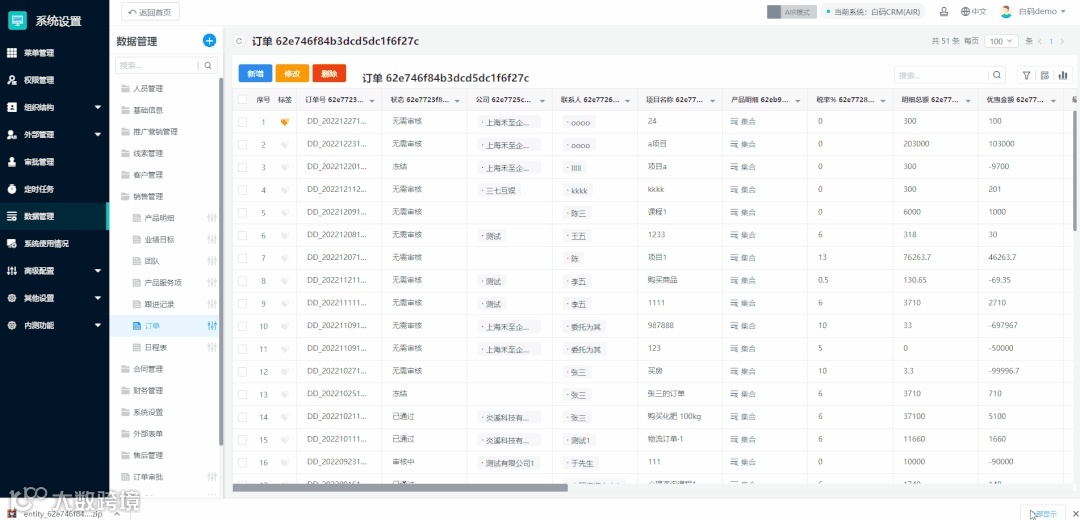Open the 100 per-page dropdown
Screen dimensions: 1080x520
(1001, 41)
